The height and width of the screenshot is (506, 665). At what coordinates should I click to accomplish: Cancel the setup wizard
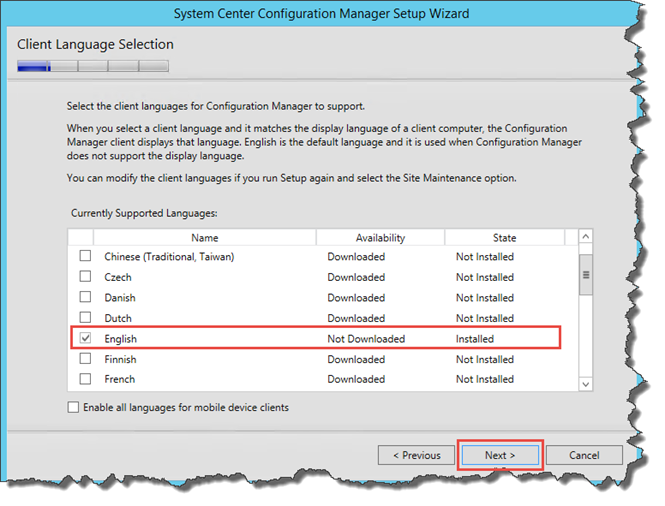[584, 455]
